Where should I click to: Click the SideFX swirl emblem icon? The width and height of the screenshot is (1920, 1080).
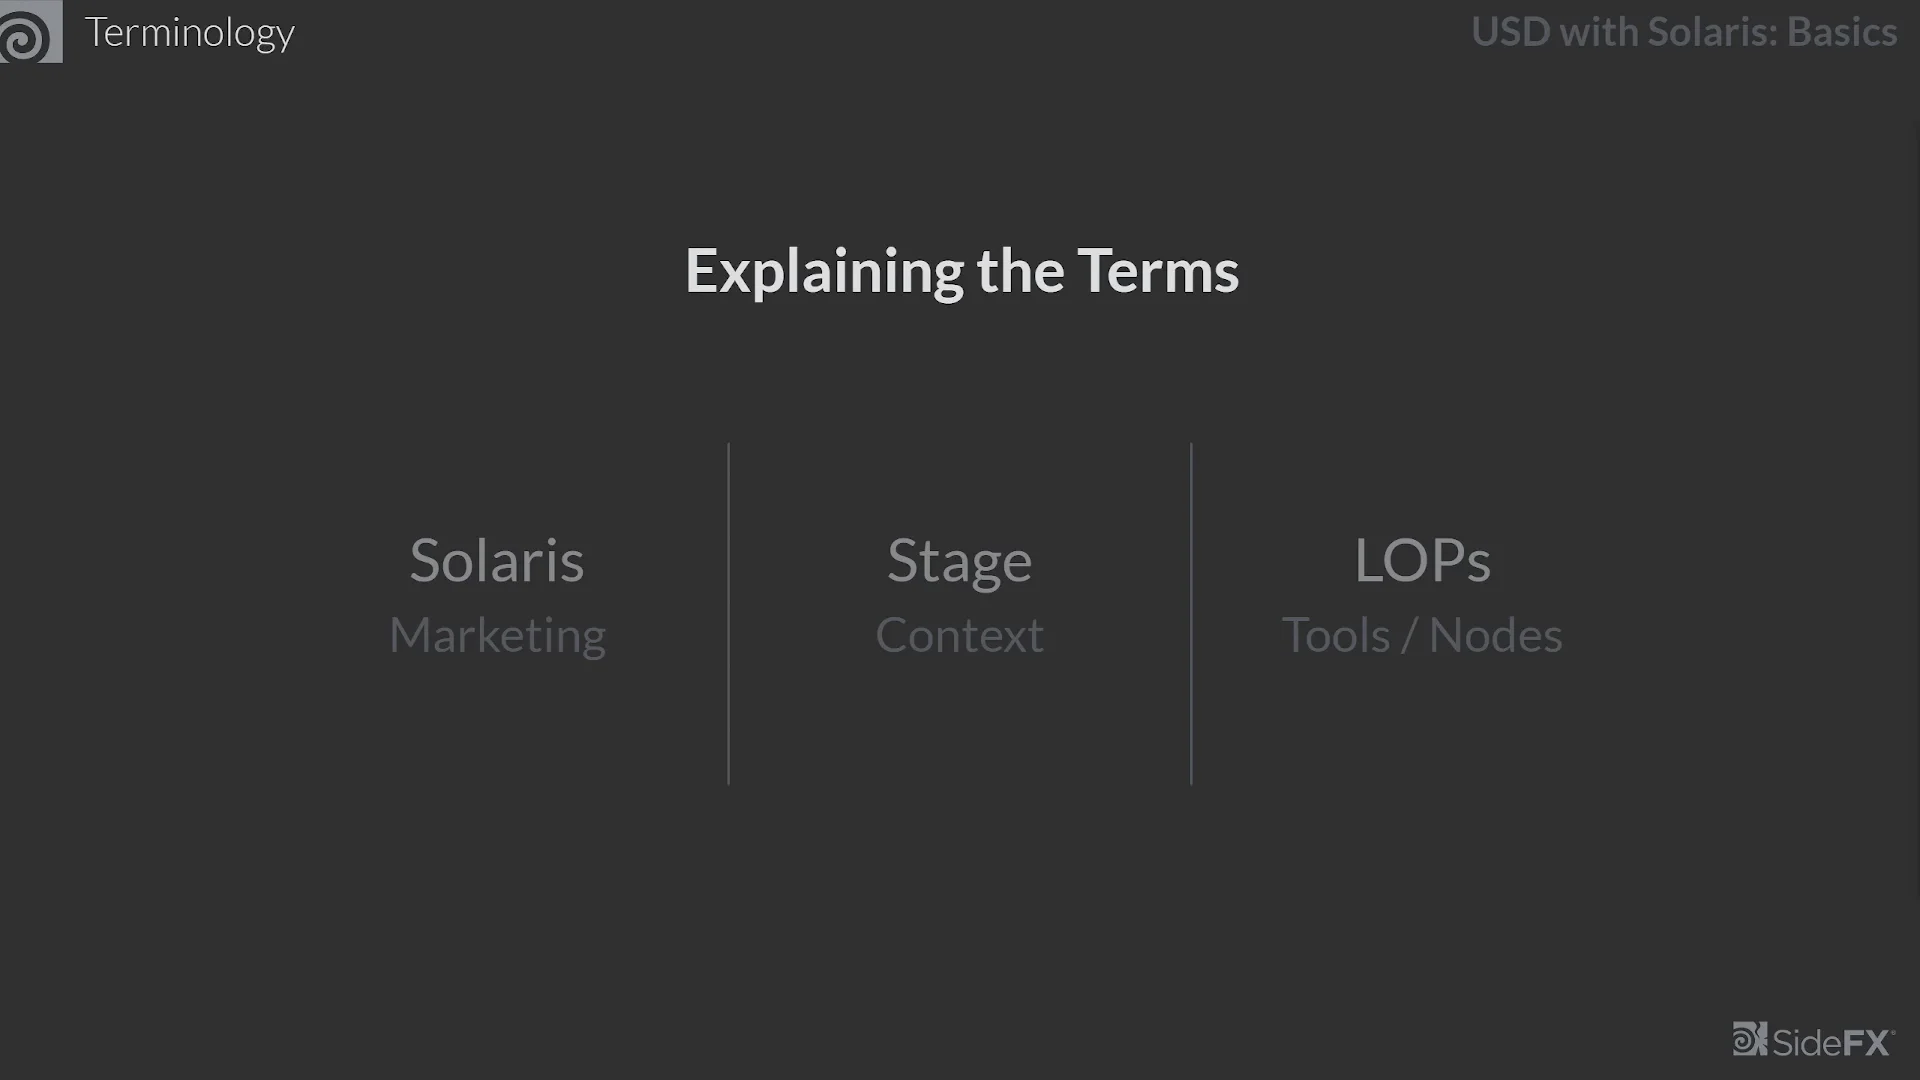(x=1749, y=1039)
